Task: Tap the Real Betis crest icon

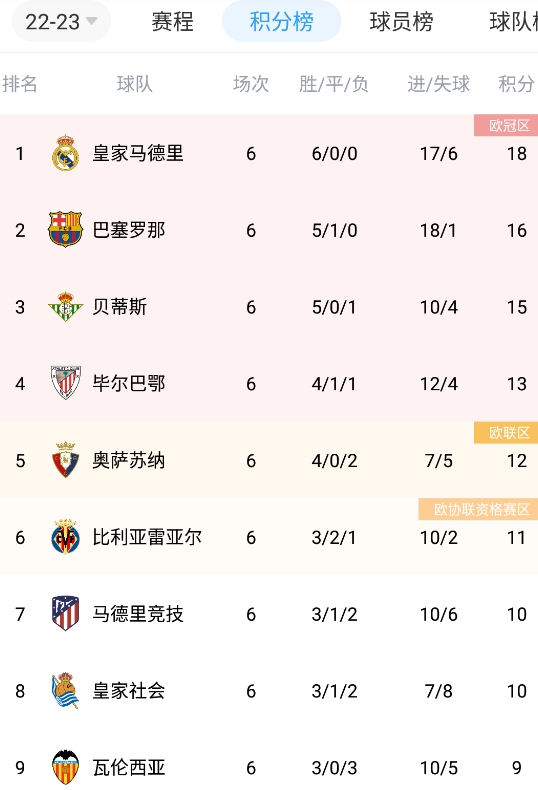Action: (65, 306)
